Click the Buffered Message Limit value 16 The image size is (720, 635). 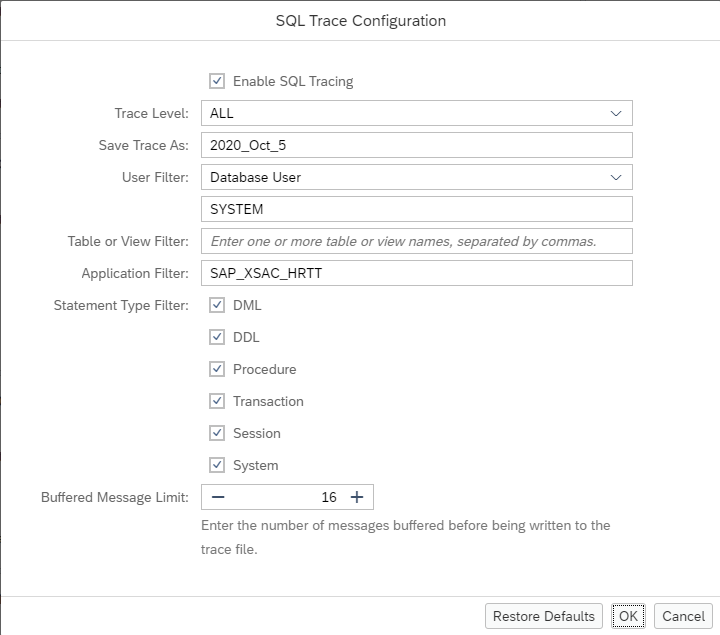[x=329, y=497]
